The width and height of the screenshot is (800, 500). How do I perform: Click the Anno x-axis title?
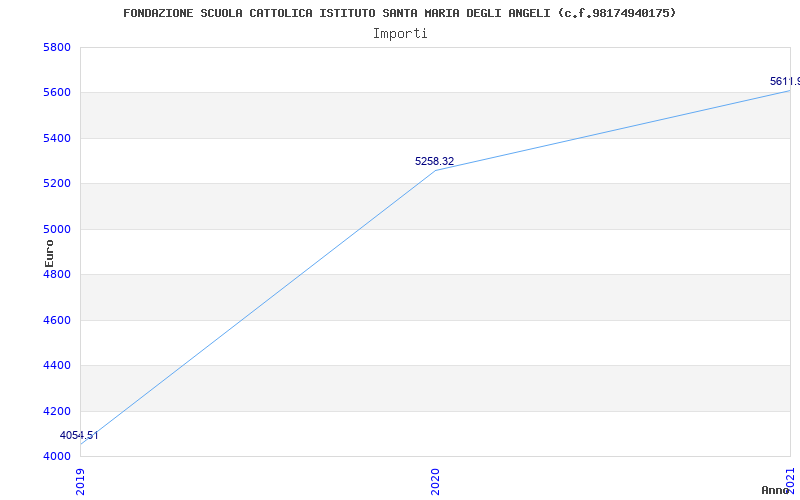(x=776, y=490)
